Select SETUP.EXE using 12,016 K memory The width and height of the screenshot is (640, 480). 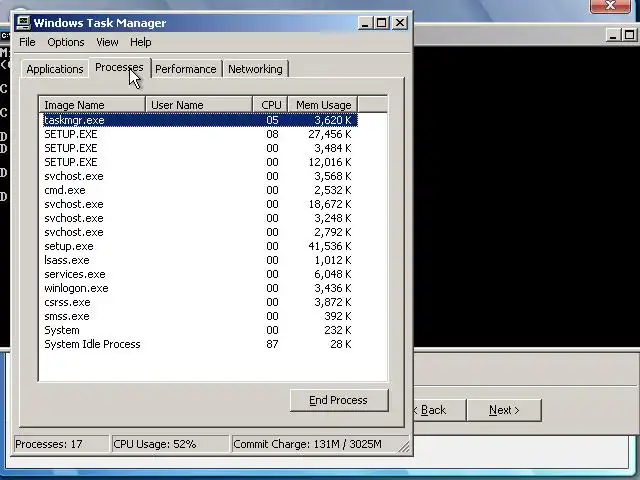200,162
